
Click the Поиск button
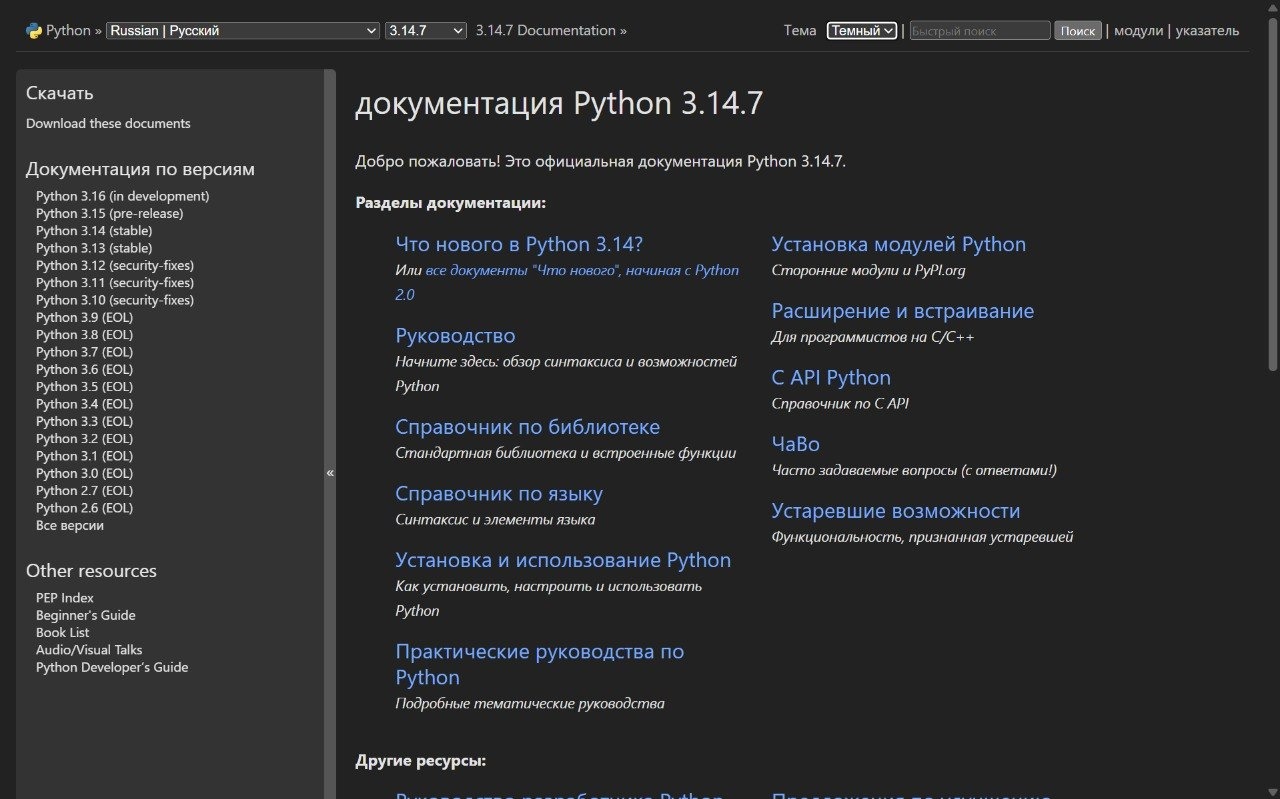click(x=1078, y=31)
